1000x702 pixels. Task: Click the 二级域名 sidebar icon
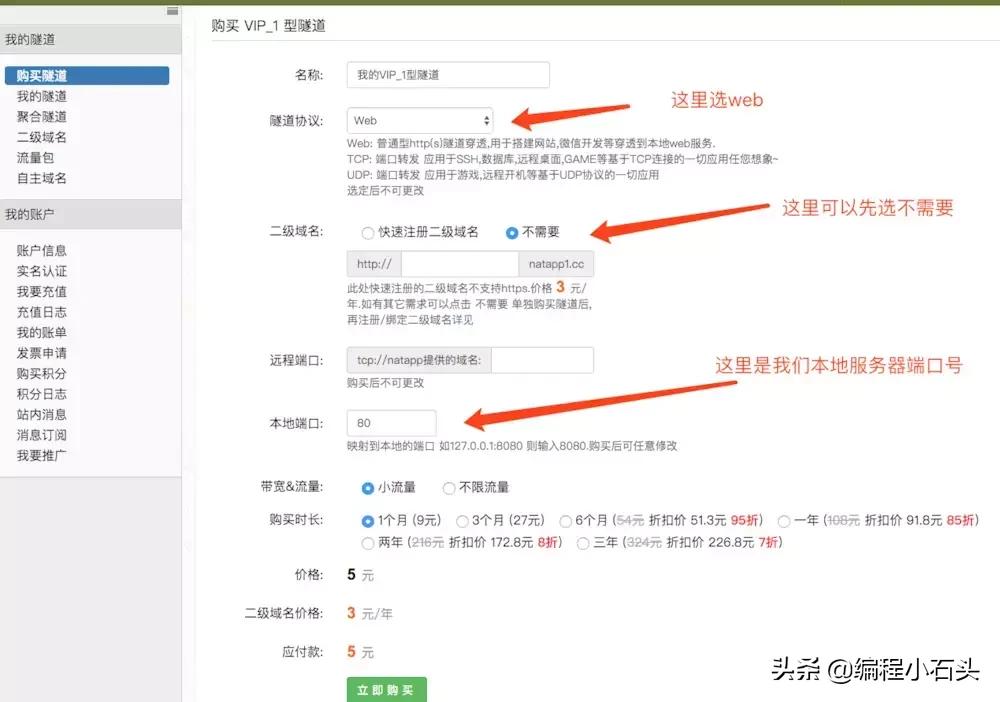[42, 137]
